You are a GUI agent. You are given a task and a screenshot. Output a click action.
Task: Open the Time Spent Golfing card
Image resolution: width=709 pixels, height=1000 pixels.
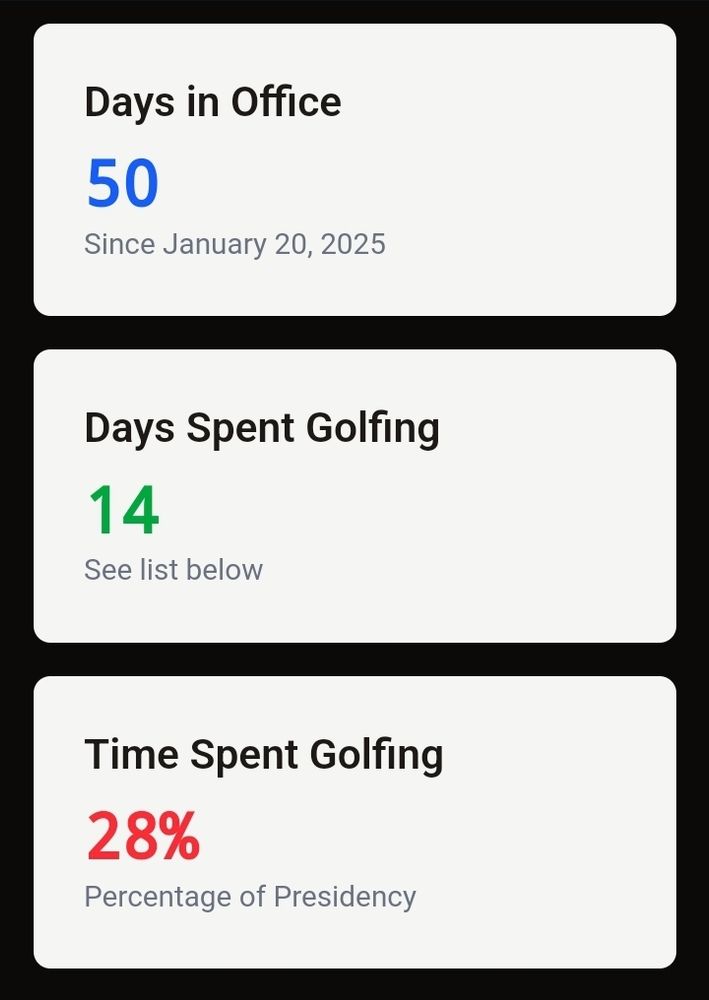[x=354, y=822]
